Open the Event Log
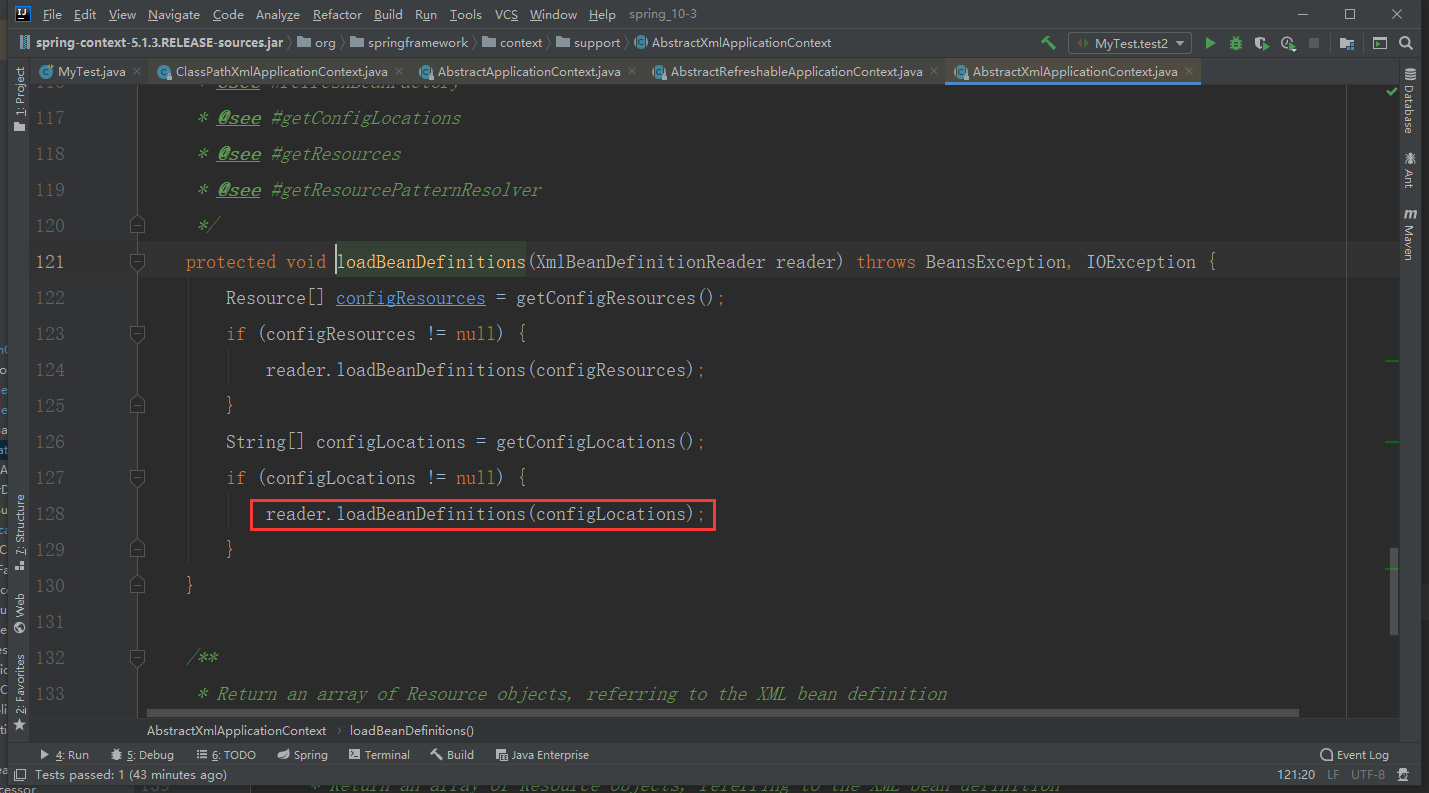 click(1354, 755)
